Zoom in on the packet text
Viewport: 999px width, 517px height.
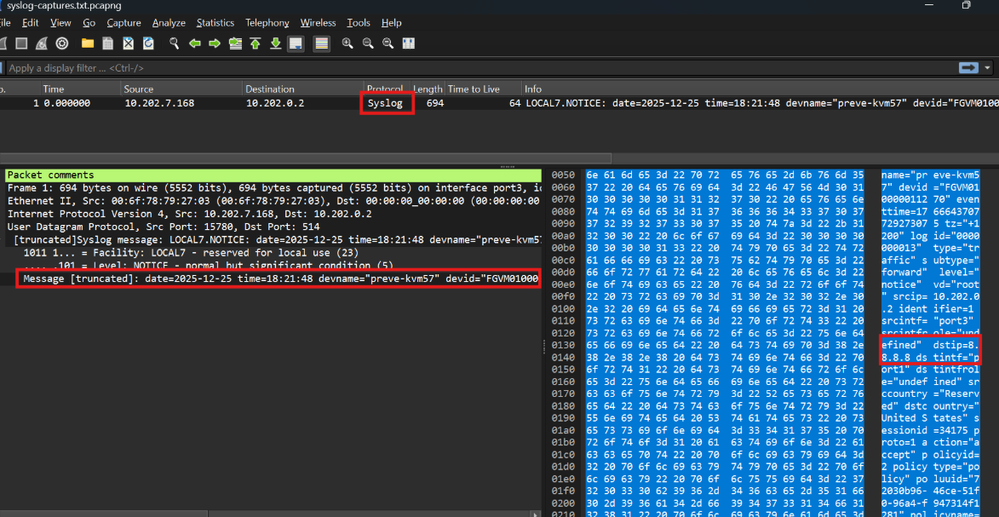point(347,43)
